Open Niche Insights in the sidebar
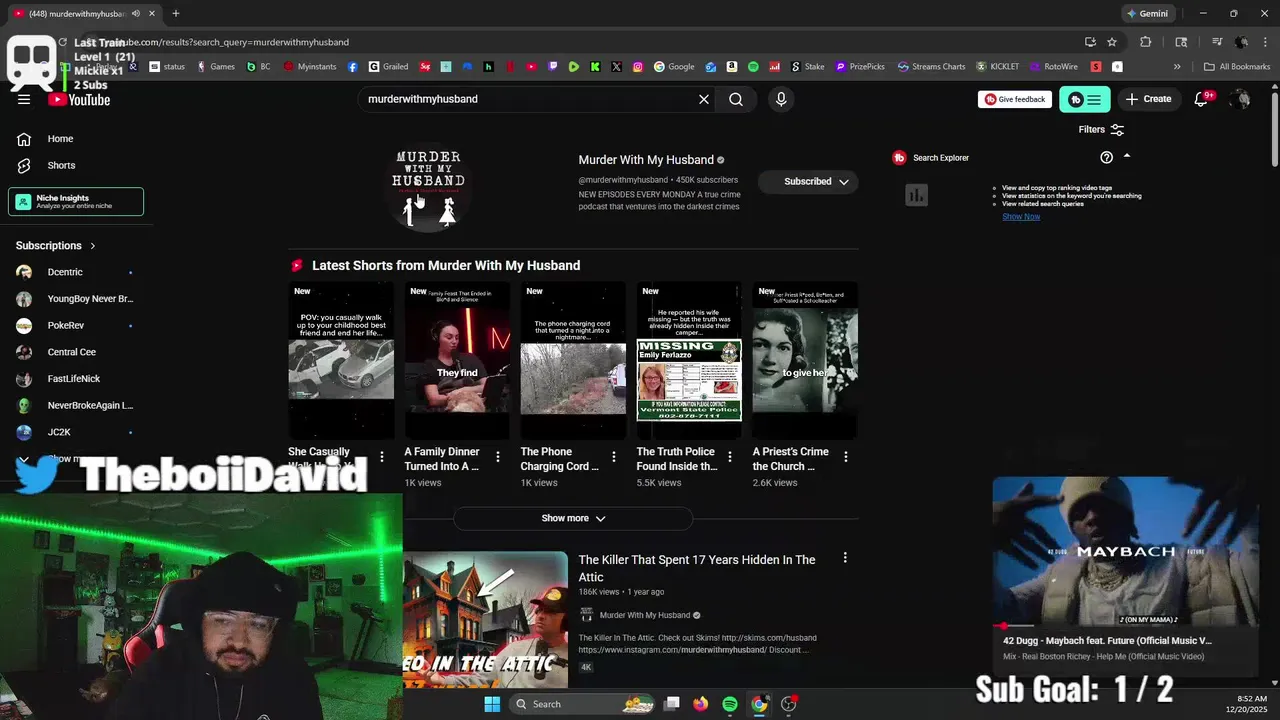Viewport: 1280px width, 720px height. (x=76, y=201)
